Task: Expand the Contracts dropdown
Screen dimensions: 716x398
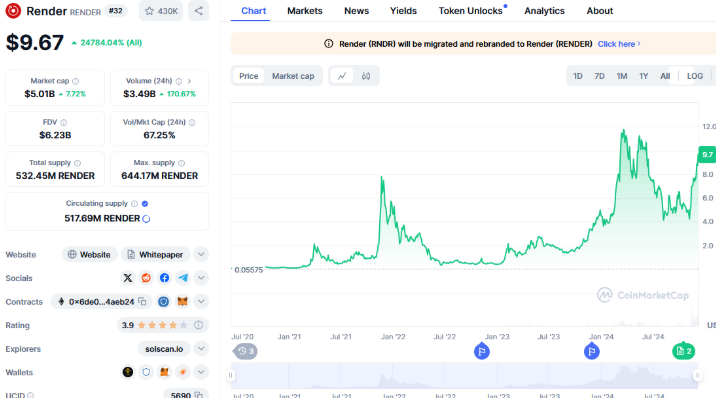Action: 201,301
